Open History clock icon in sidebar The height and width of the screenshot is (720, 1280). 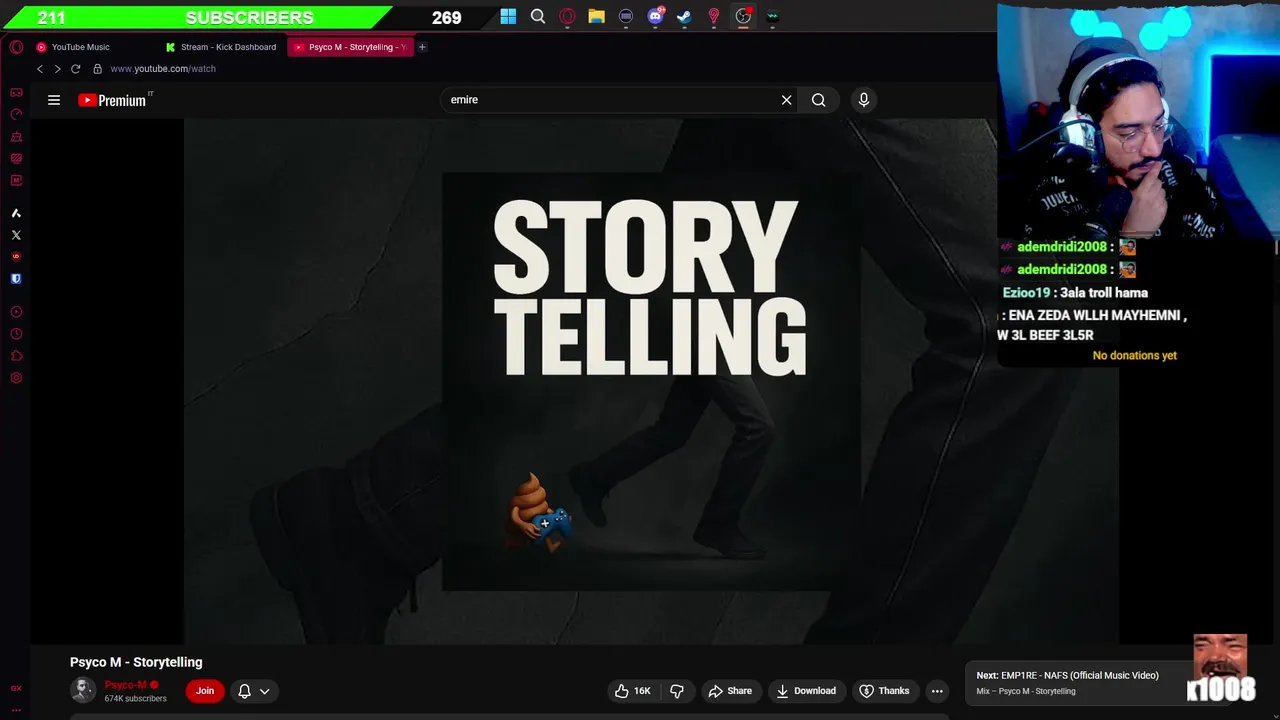pyautogui.click(x=16, y=334)
